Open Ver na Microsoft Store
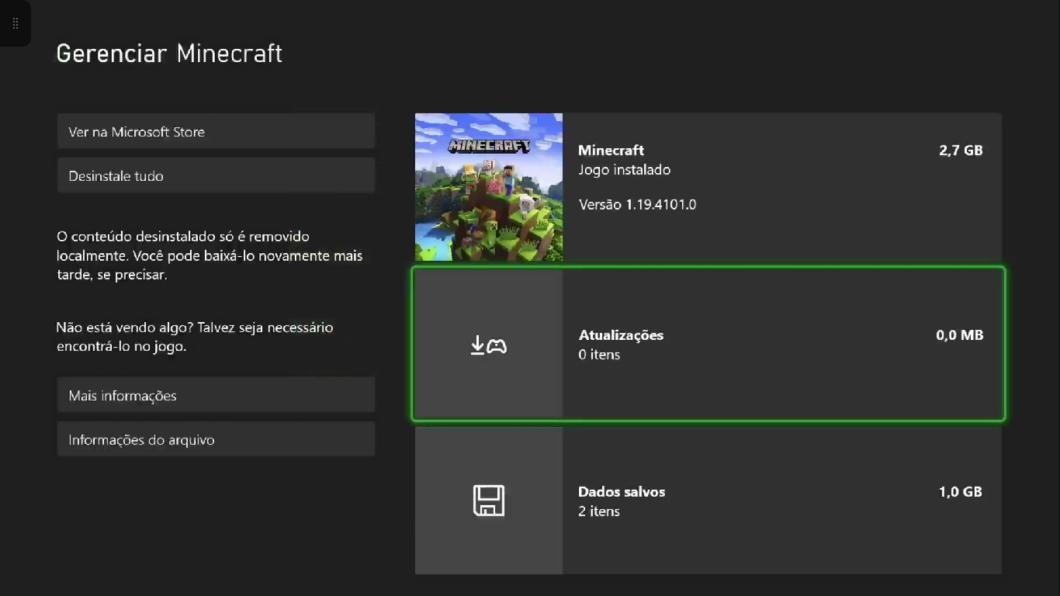 click(216, 131)
